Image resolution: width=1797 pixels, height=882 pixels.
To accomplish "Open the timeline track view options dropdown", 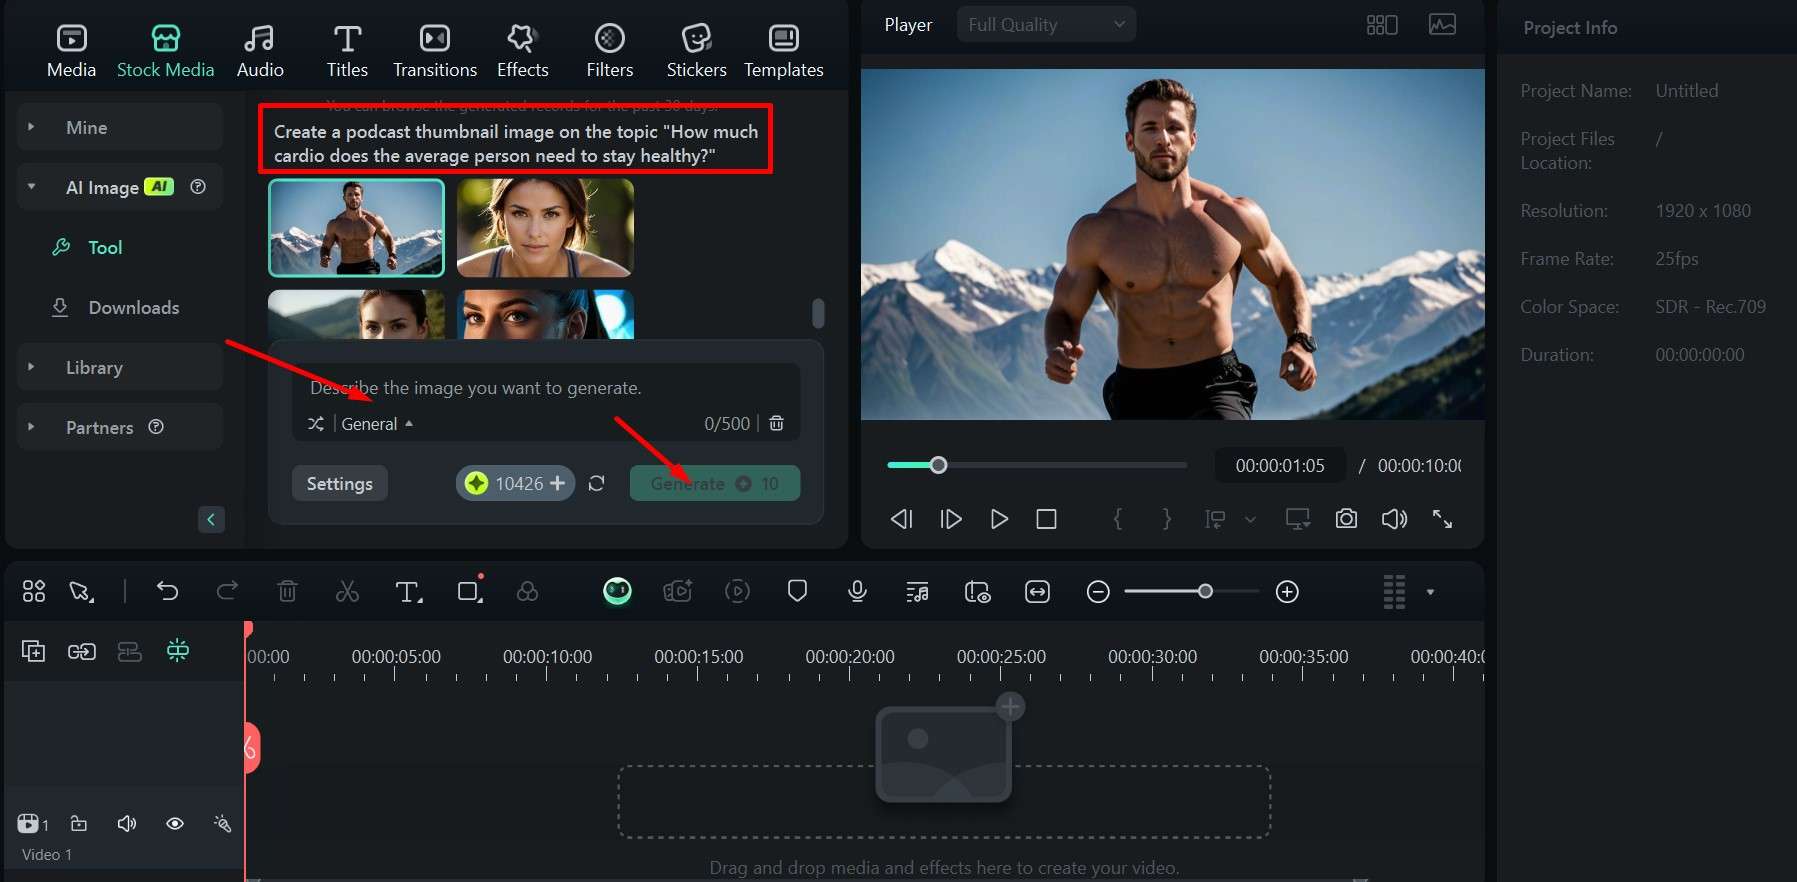I will [1430, 592].
